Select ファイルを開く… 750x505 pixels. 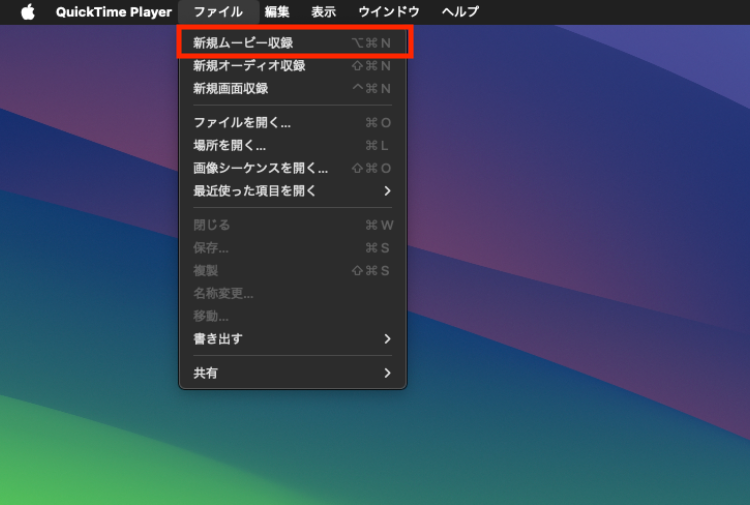tap(293, 123)
